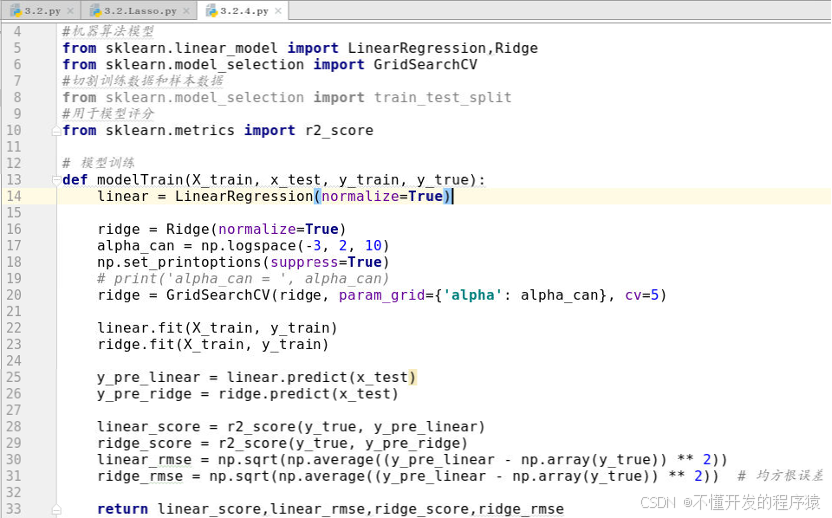Click 'np.logspace' on line 17
Viewport: 832px width, 518px height.
point(248,246)
